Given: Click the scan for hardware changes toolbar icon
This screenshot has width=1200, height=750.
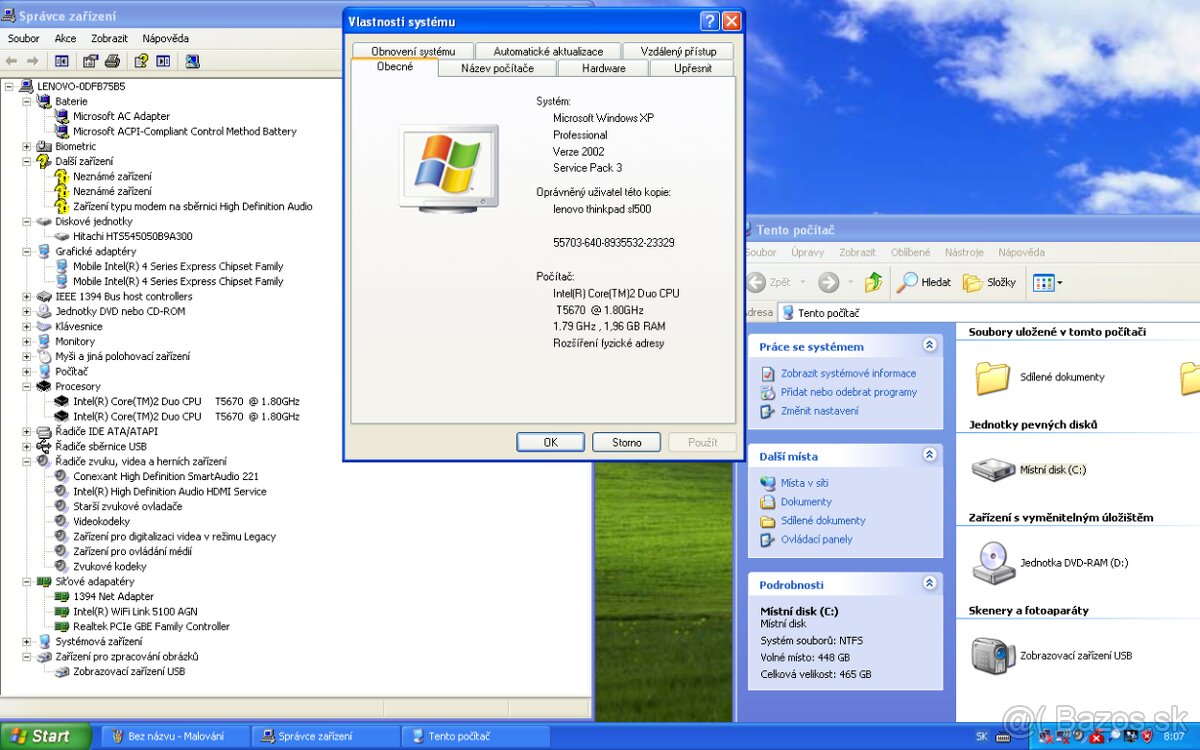Looking at the screenshot, I should click(x=192, y=61).
